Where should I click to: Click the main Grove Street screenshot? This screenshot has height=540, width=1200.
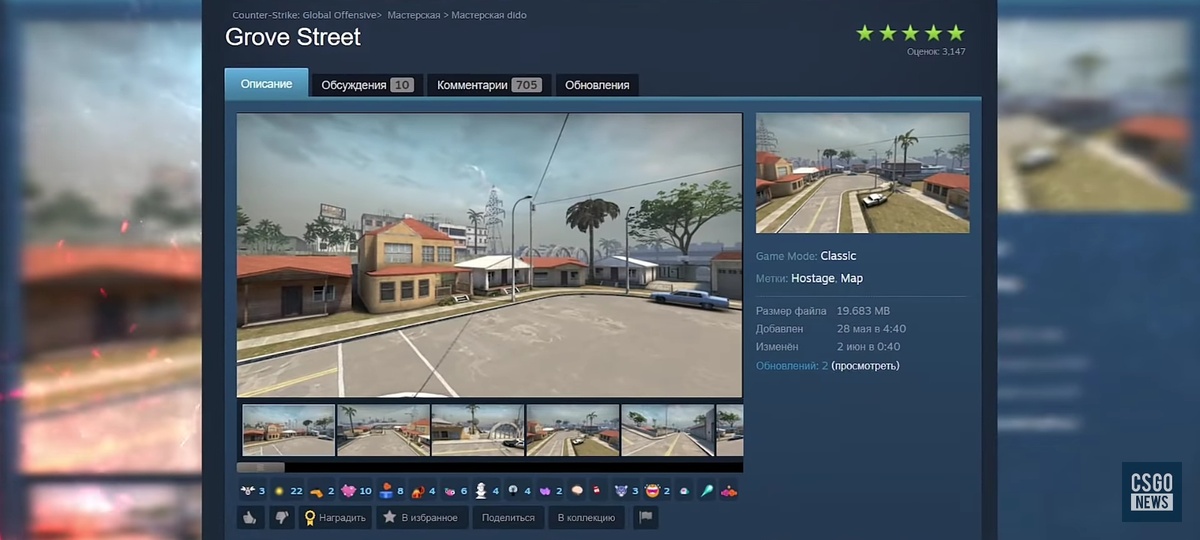(490, 255)
